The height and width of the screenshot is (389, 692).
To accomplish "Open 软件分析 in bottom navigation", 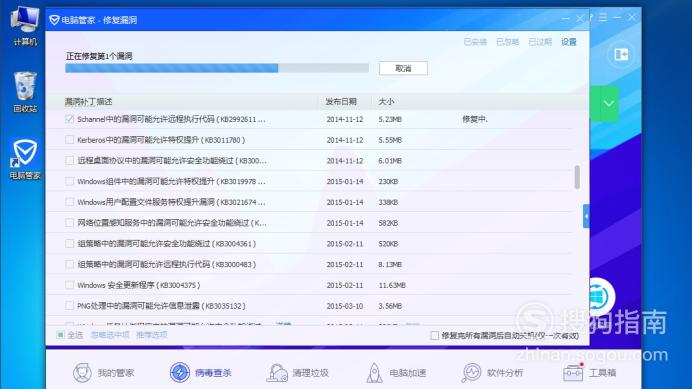I will [x=492, y=373].
